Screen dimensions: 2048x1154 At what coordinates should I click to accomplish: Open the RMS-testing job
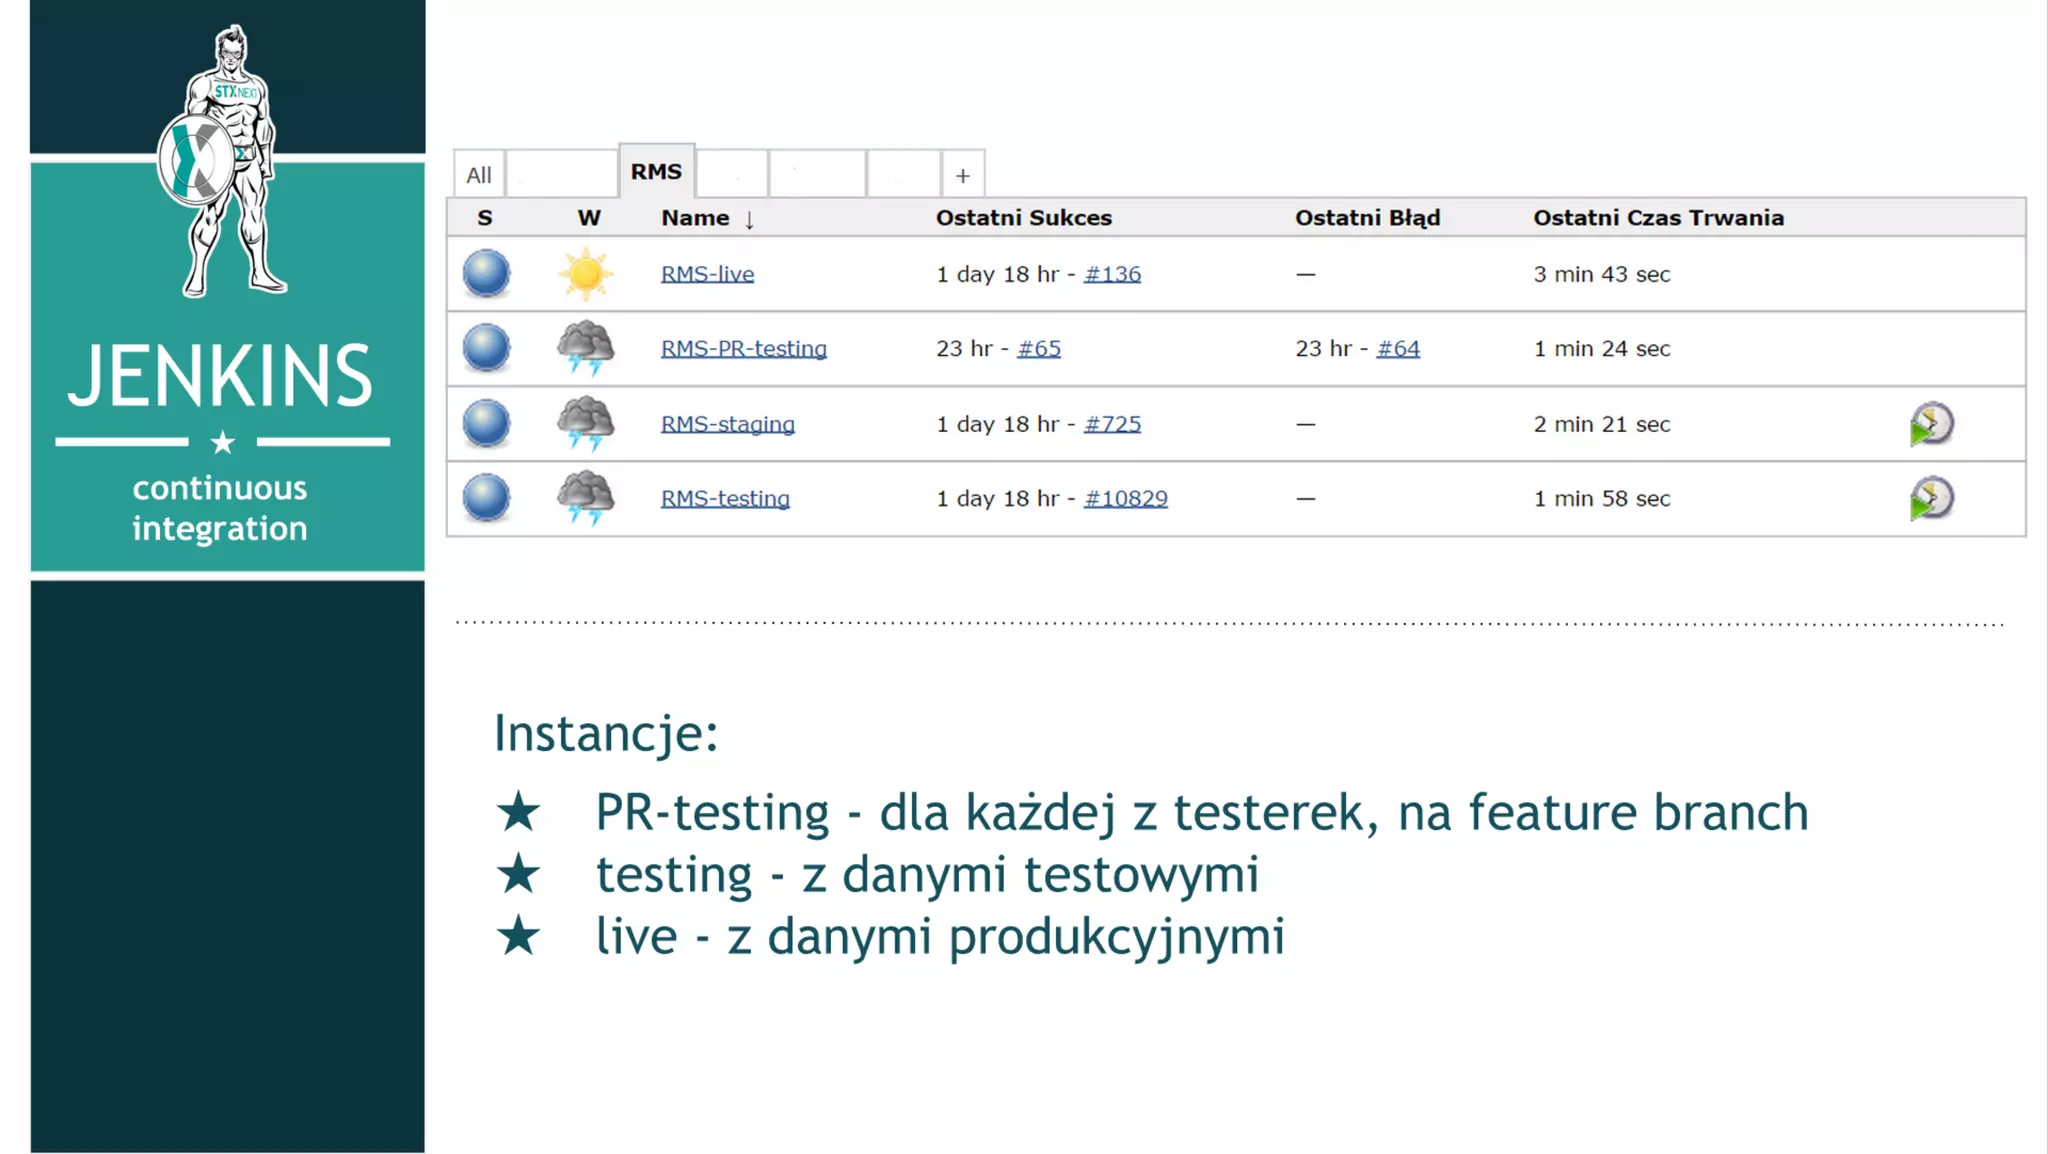pyautogui.click(x=725, y=498)
